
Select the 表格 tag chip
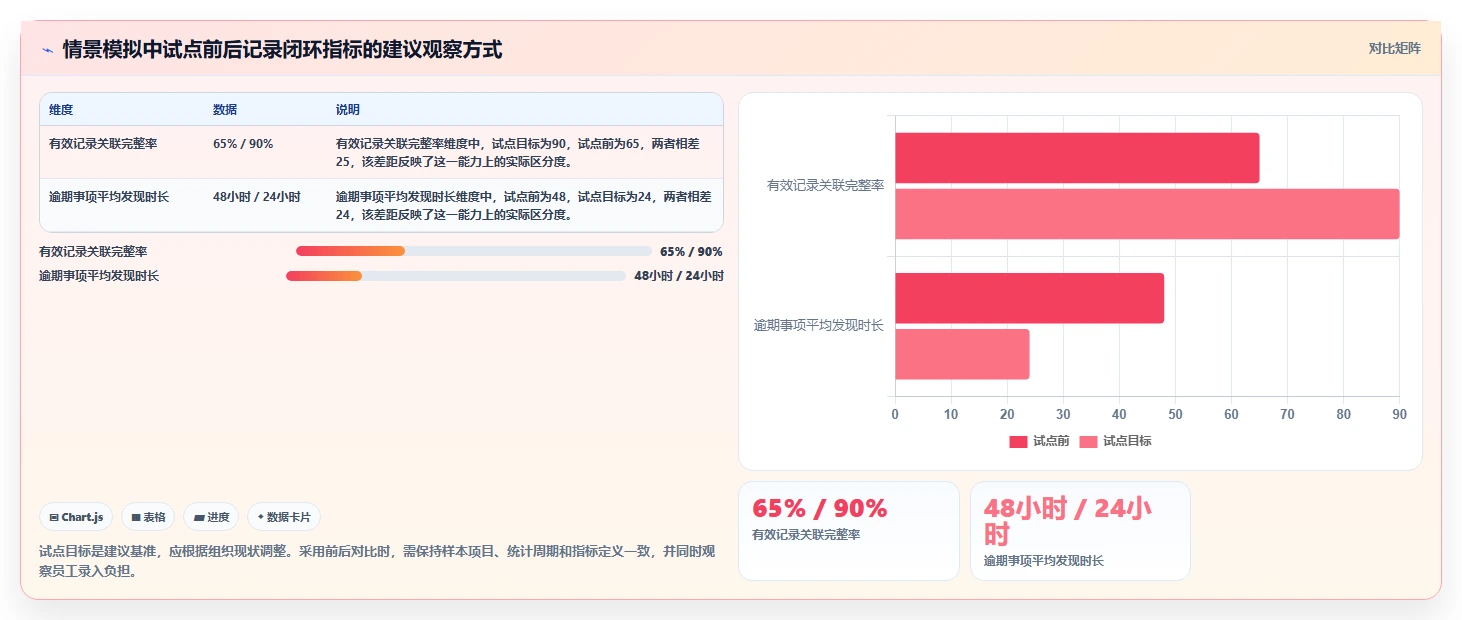pos(148,517)
